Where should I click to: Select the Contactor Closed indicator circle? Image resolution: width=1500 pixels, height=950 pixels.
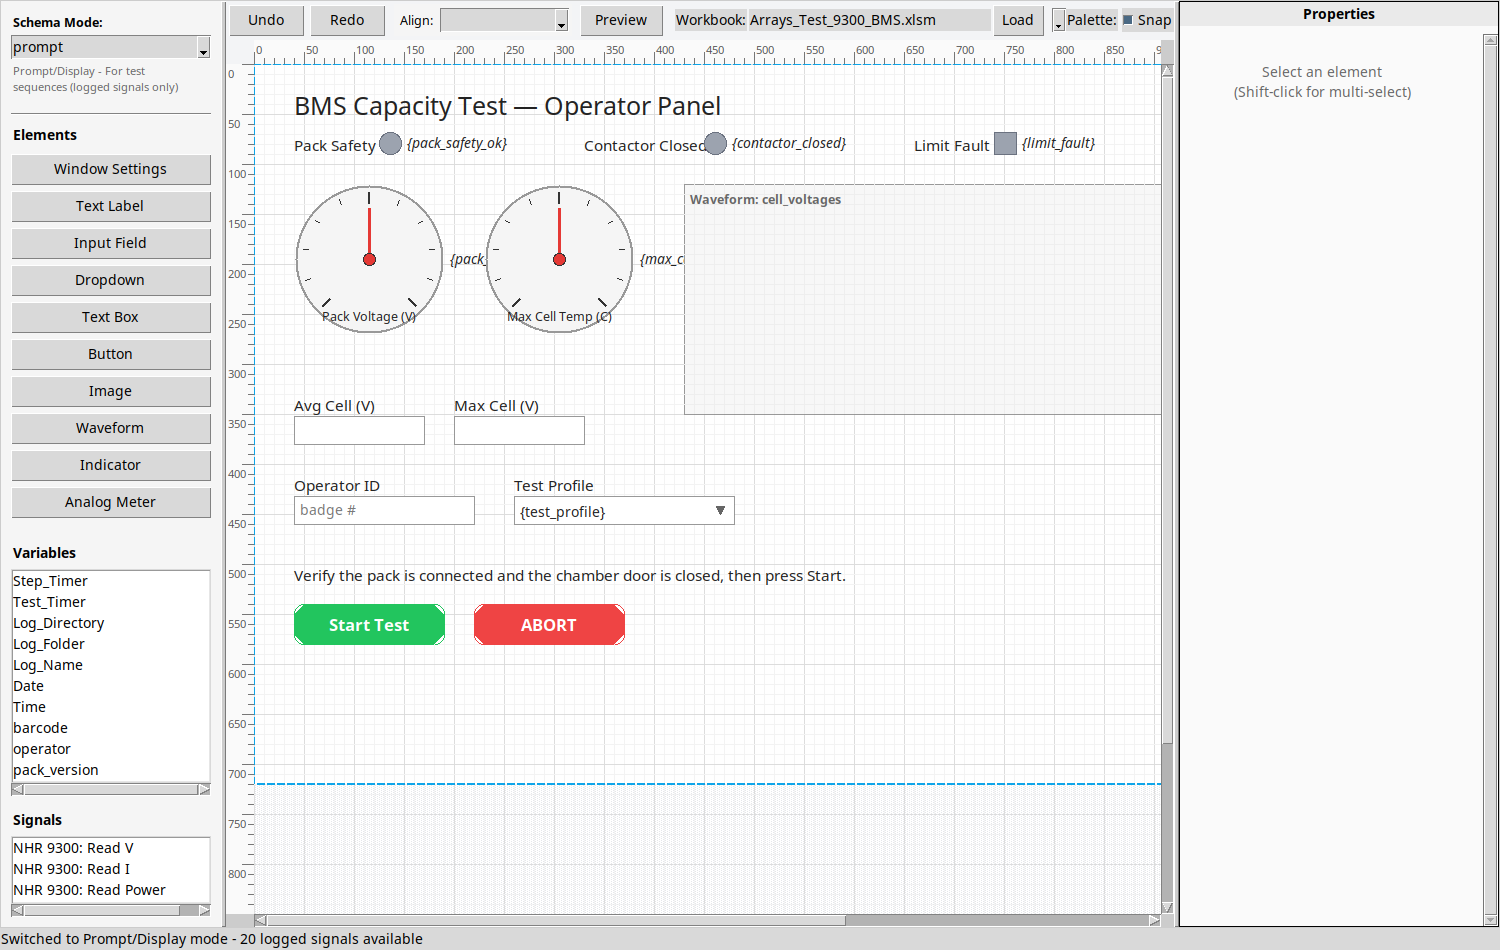(x=715, y=144)
